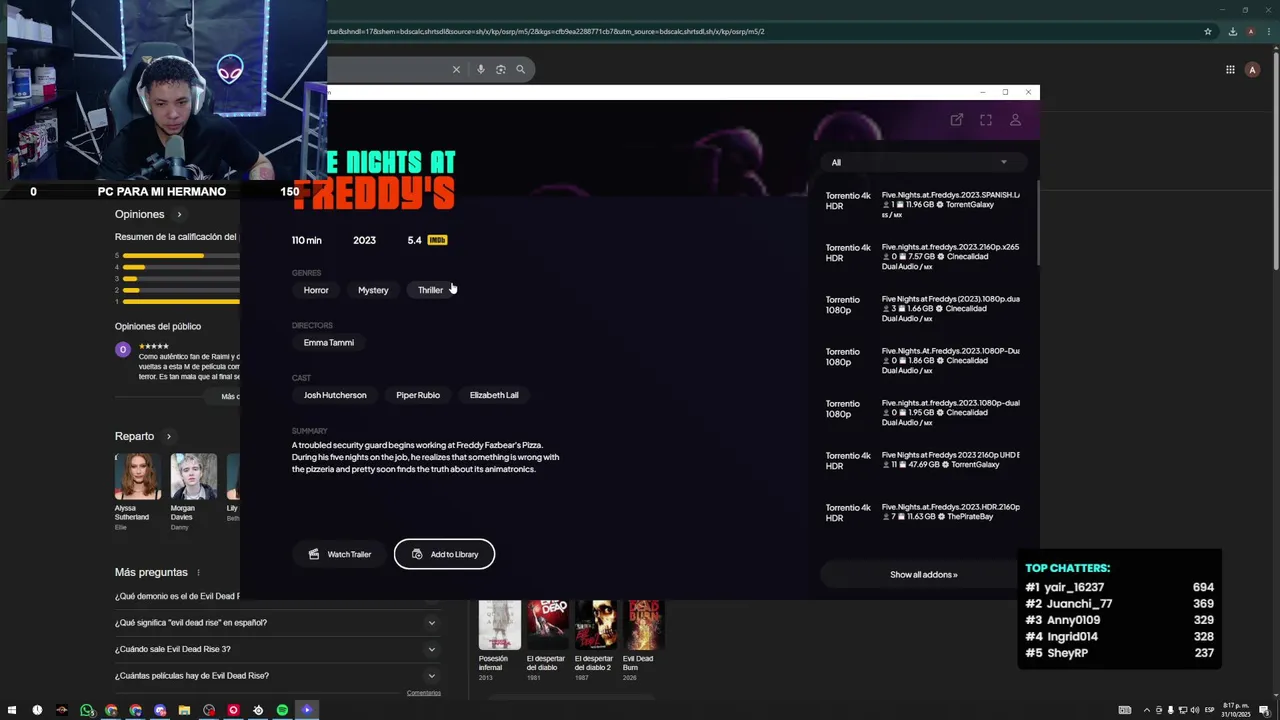1280x720 pixels.
Task: Click Show all addons link
Action: [923, 574]
